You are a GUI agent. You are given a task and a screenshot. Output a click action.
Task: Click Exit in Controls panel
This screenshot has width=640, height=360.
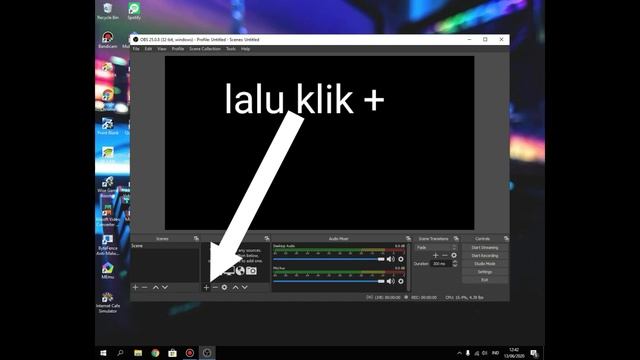click(485, 280)
